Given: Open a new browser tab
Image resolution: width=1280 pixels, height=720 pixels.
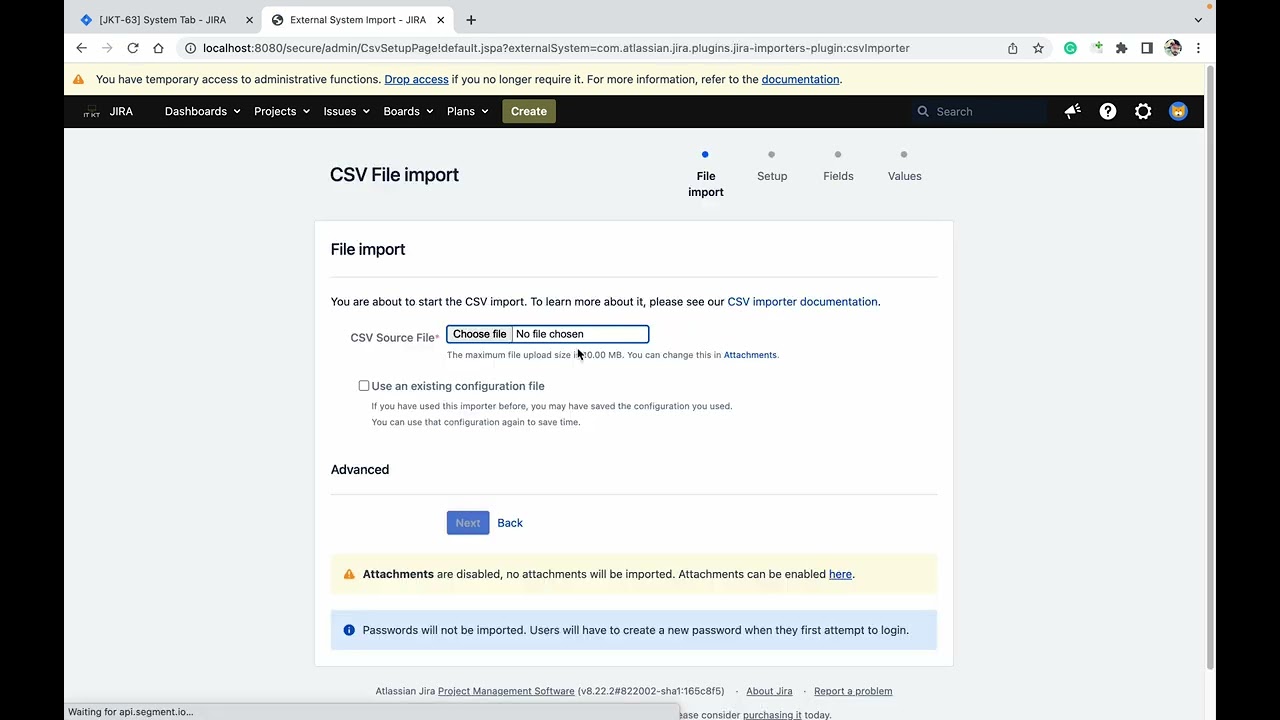Looking at the screenshot, I should [471, 20].
